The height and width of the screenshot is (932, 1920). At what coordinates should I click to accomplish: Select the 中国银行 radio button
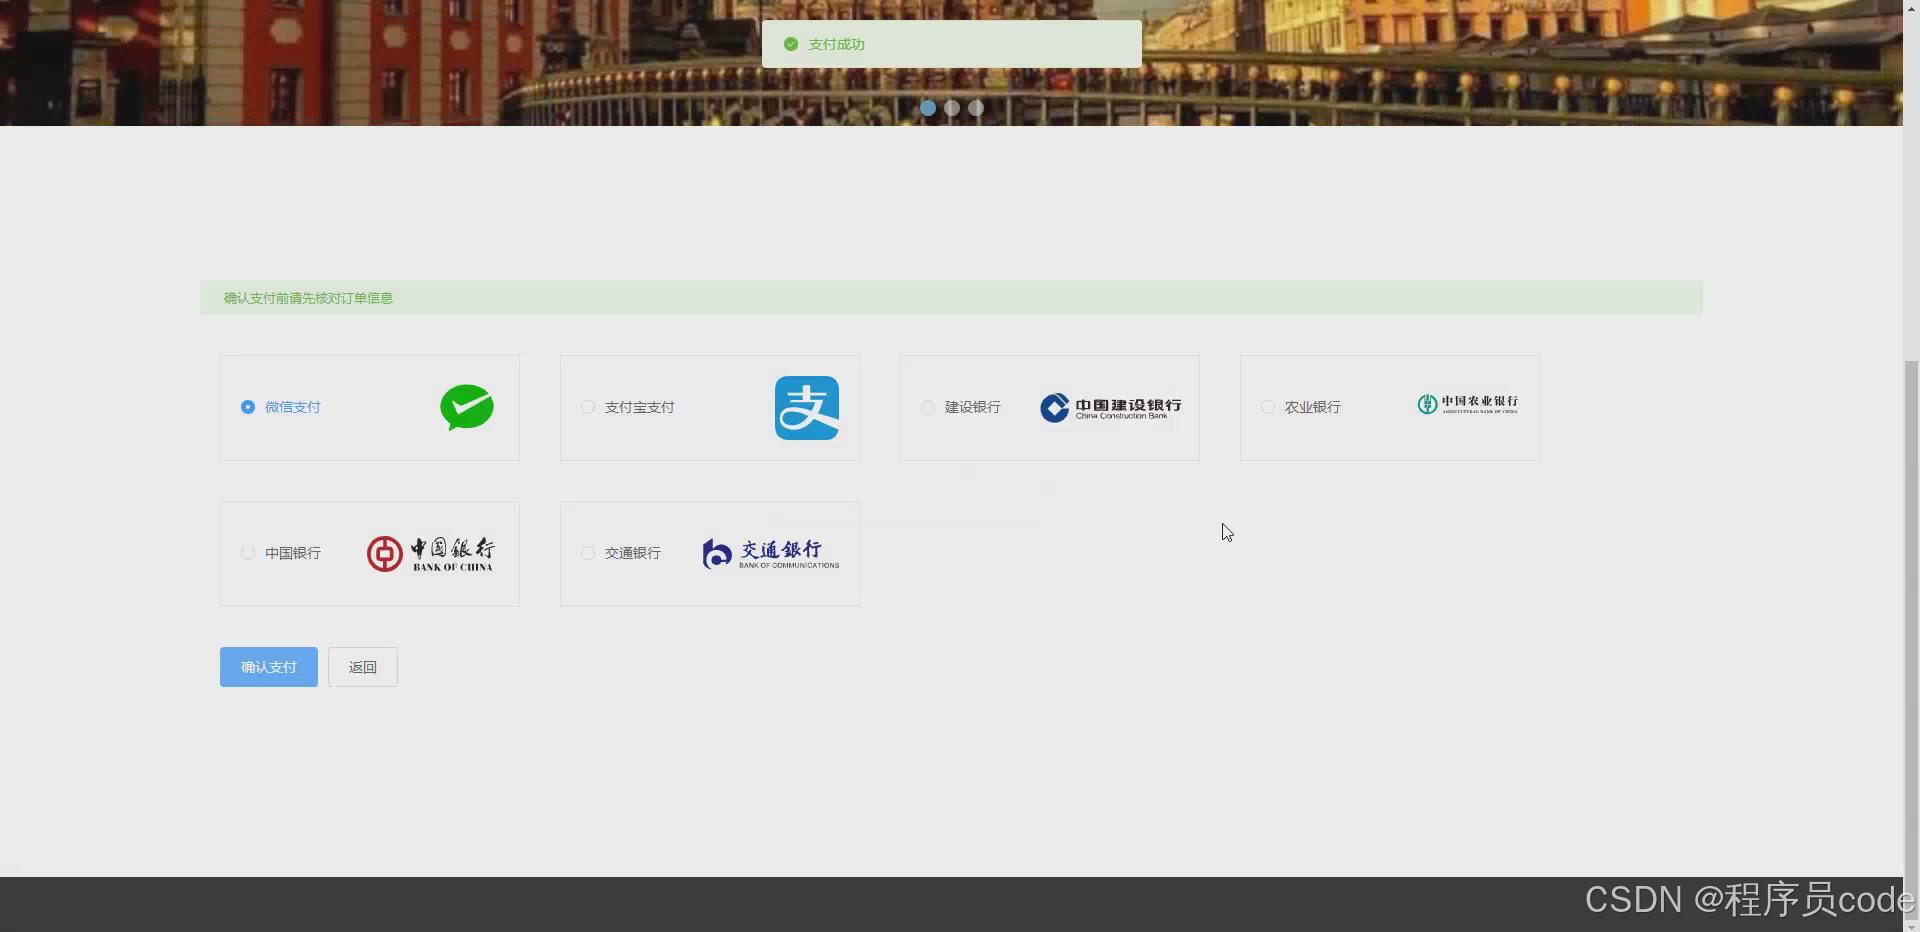coord(248,553)
